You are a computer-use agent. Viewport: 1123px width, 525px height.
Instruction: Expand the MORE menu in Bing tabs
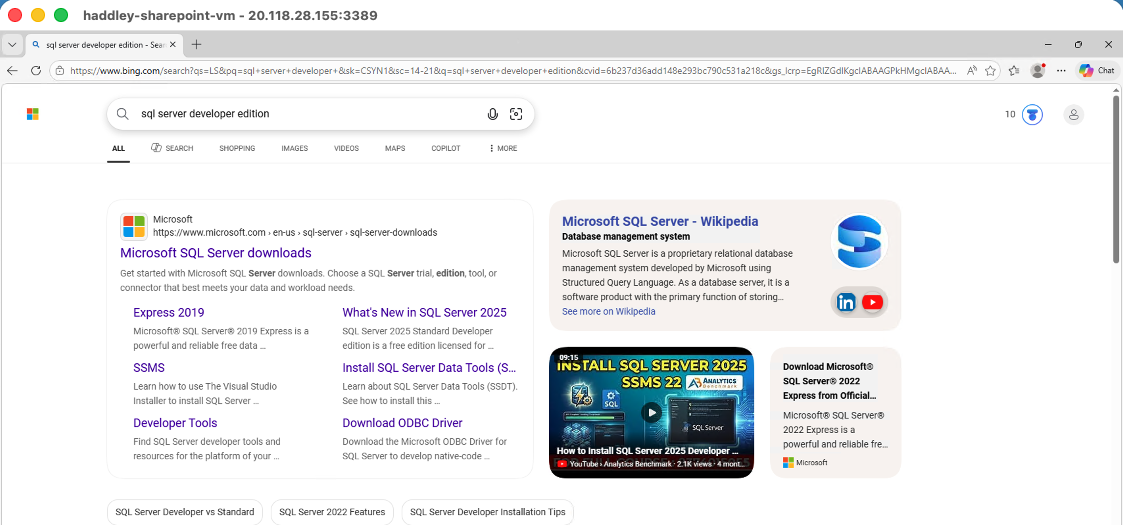coord(503,148)
